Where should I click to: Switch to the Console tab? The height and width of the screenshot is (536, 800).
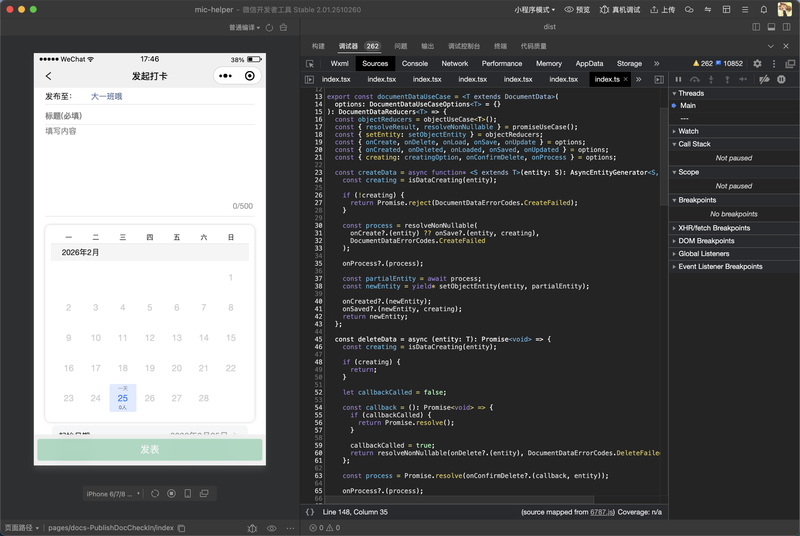click(x=414, y=63)
